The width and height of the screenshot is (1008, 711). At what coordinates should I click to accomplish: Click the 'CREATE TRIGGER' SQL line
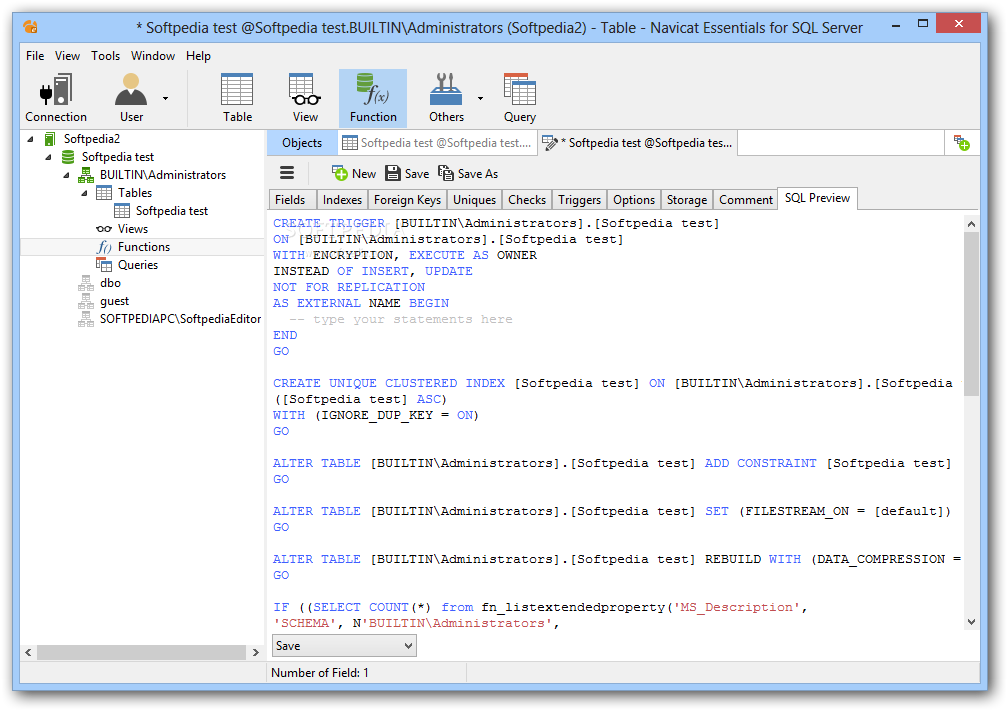[x=496, y=223]
